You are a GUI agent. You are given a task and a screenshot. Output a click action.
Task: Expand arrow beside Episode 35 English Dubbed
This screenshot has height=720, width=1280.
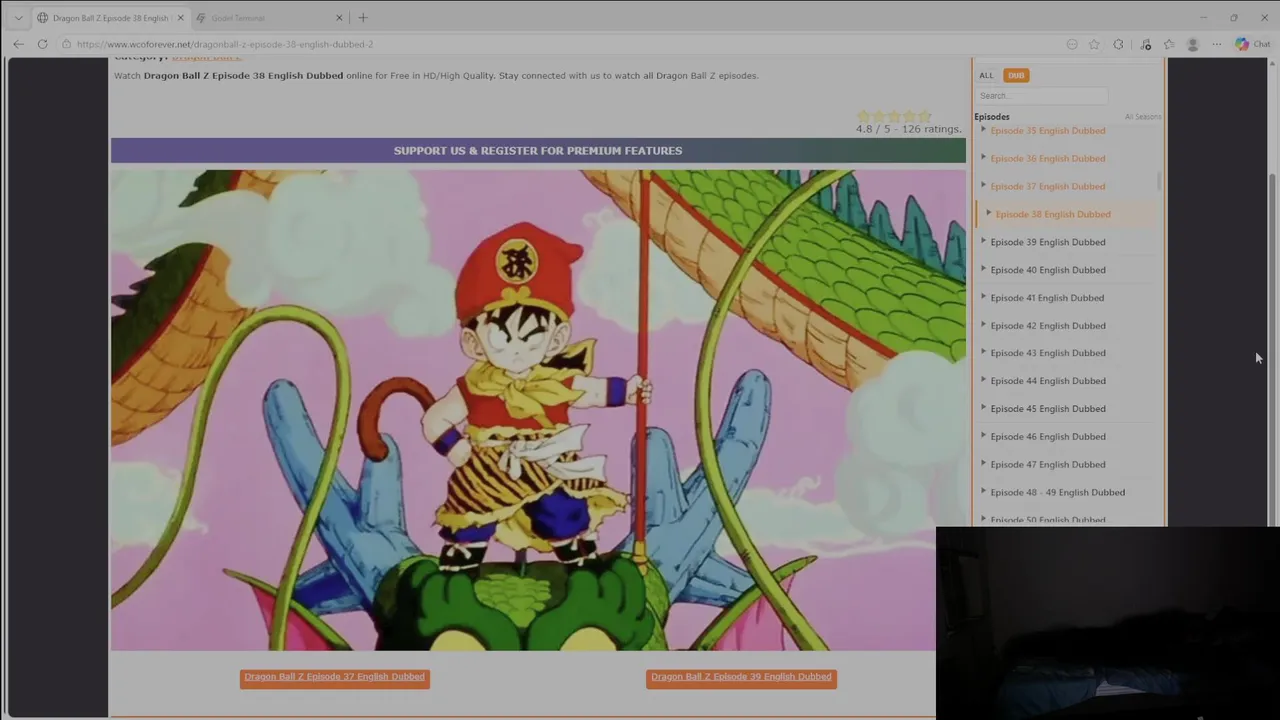984,130
